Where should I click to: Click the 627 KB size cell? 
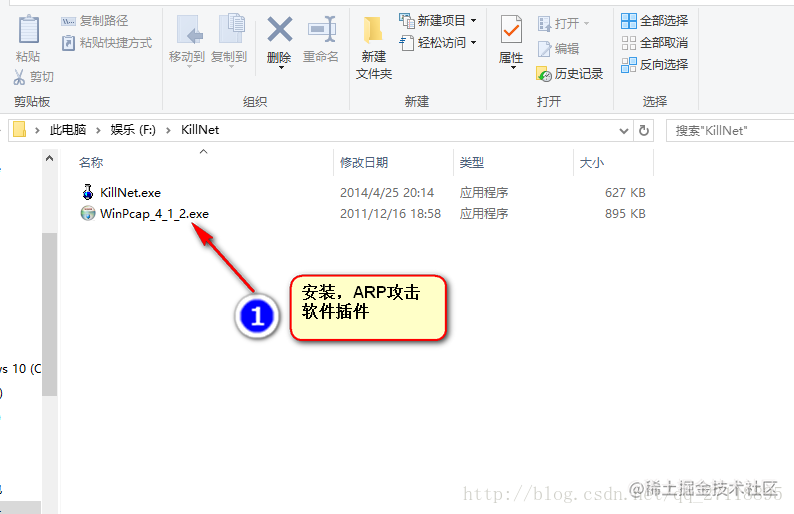(625, 192)
